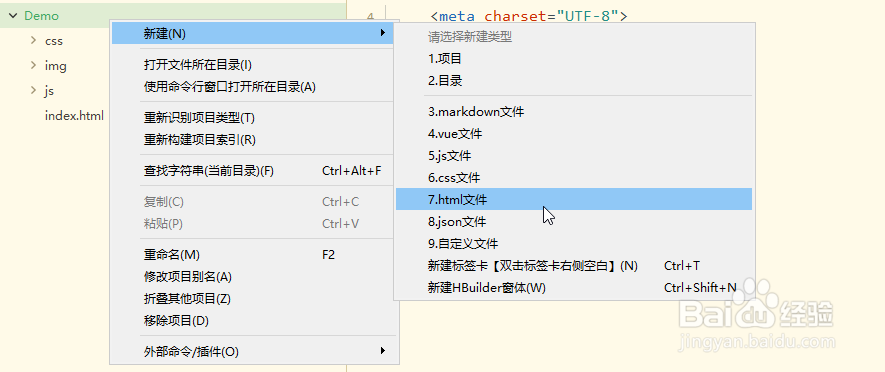Viewport: 885px width, 372px height.
Task: Choose 9.自定义文件 option
Action: click(x=574, y=244)
